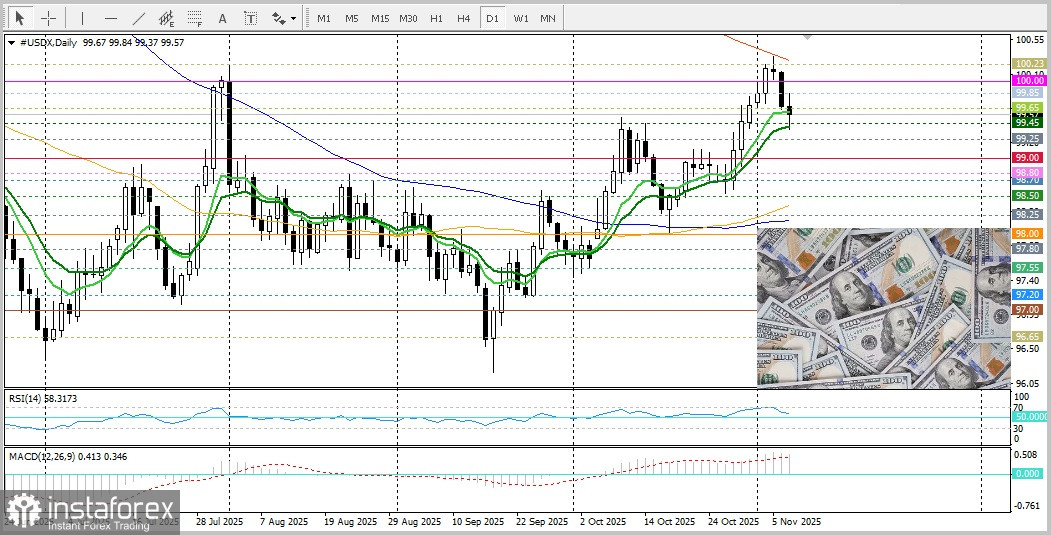Open the arrows objects dropdown

tap(283, 18)
